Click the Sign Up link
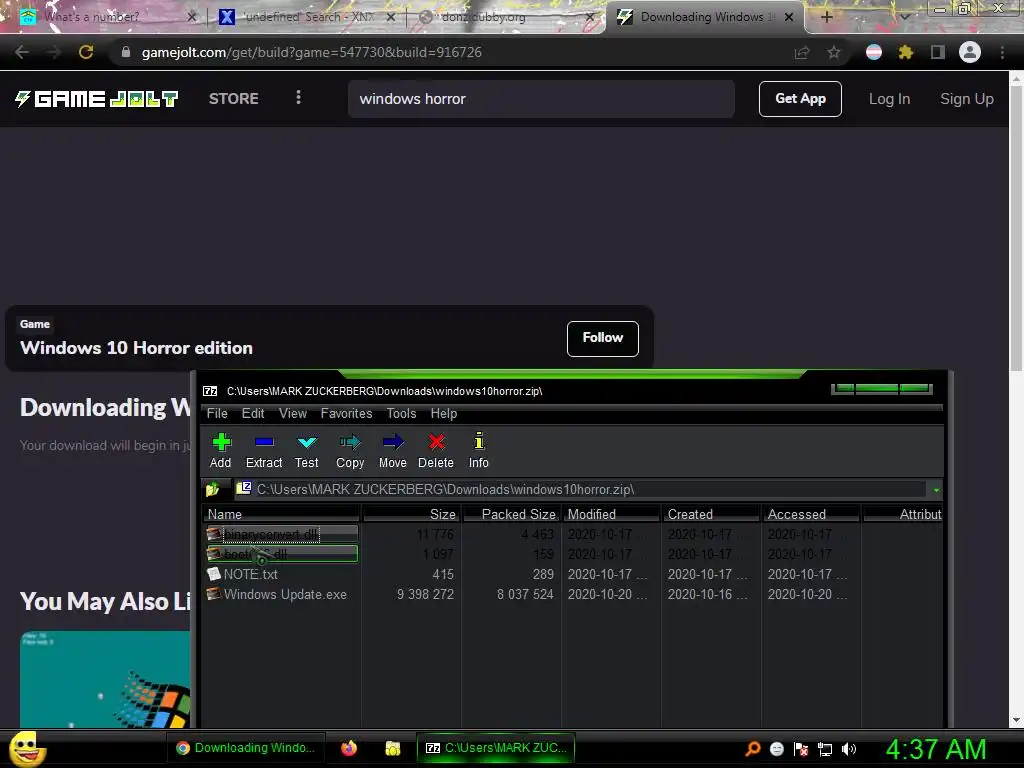Screen dimensions: 1024x768 (967, 99)
